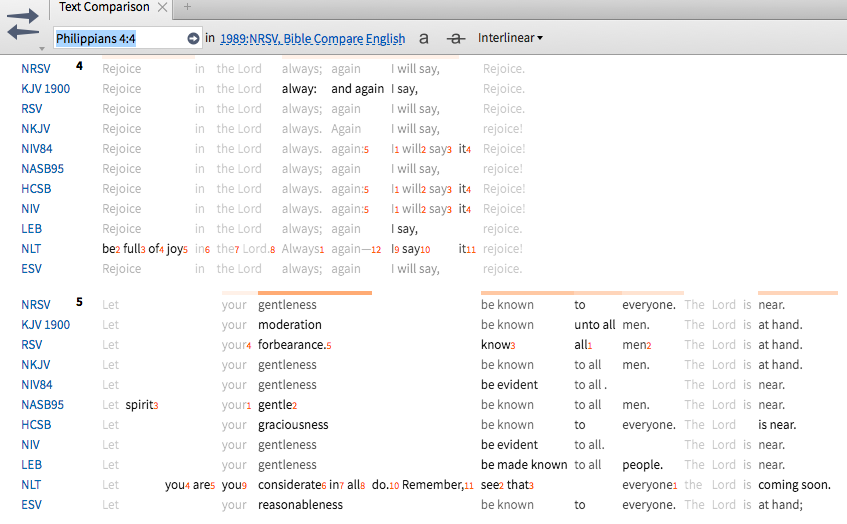Viewport: 847px width, 524px height.
Task: Click 'moderation' in KJV 1900 row
Action: 290,325
